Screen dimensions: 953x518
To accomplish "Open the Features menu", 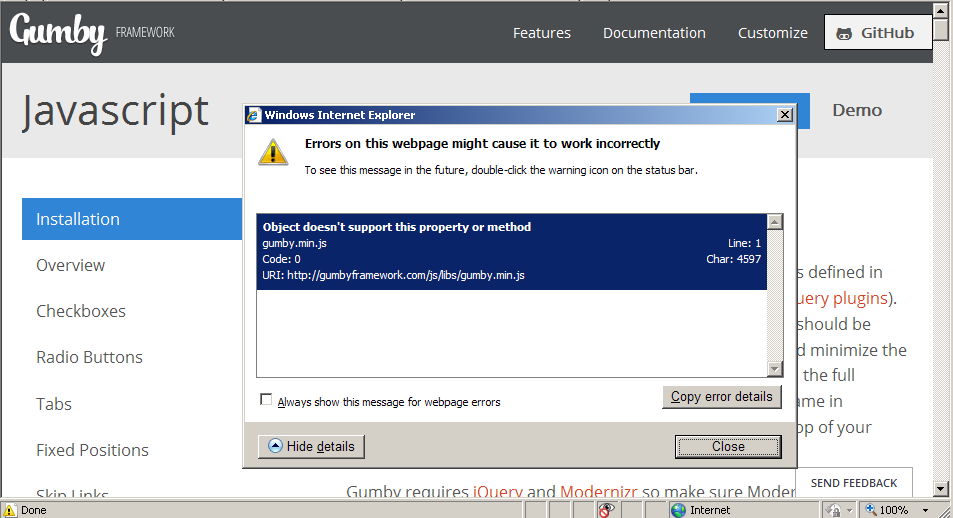I will [542, 33].
